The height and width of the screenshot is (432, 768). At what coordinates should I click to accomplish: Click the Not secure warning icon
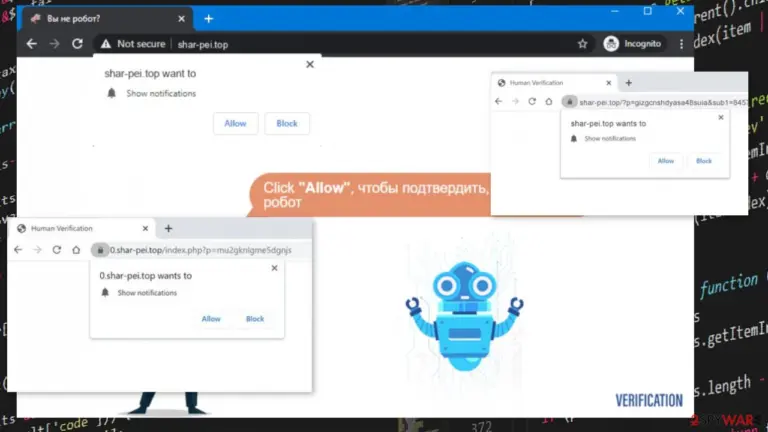(x=106, y=44)
